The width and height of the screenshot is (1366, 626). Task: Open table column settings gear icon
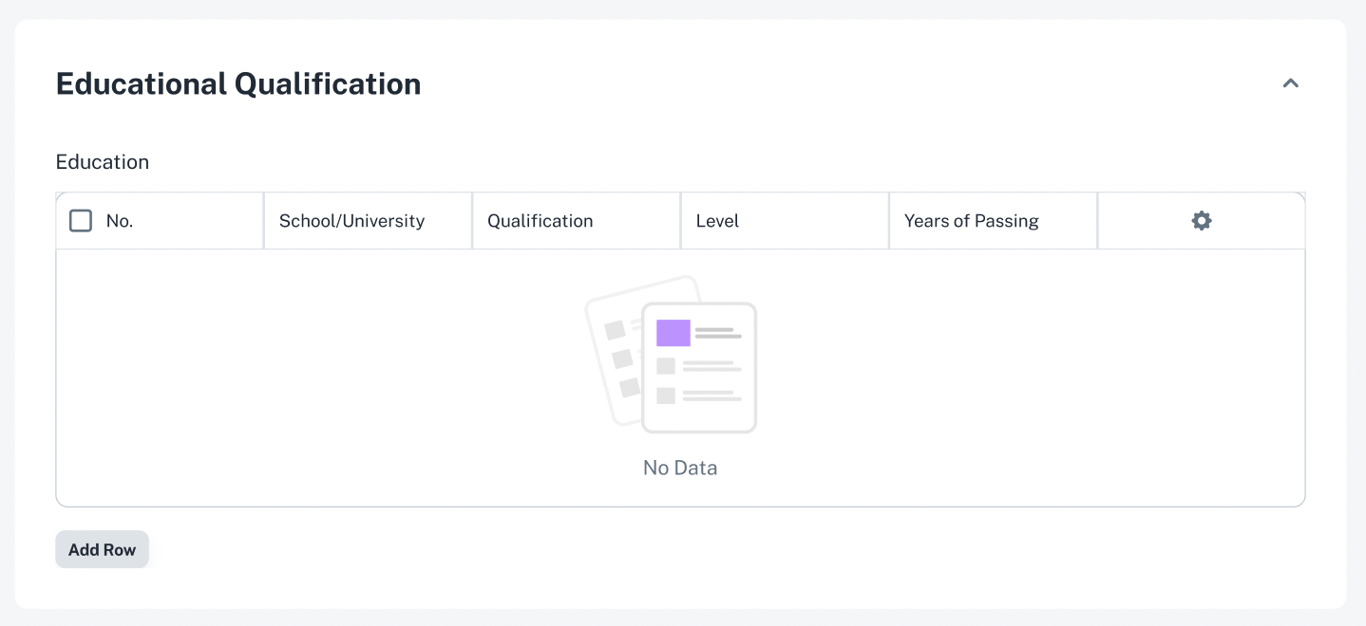(1201, 221)
